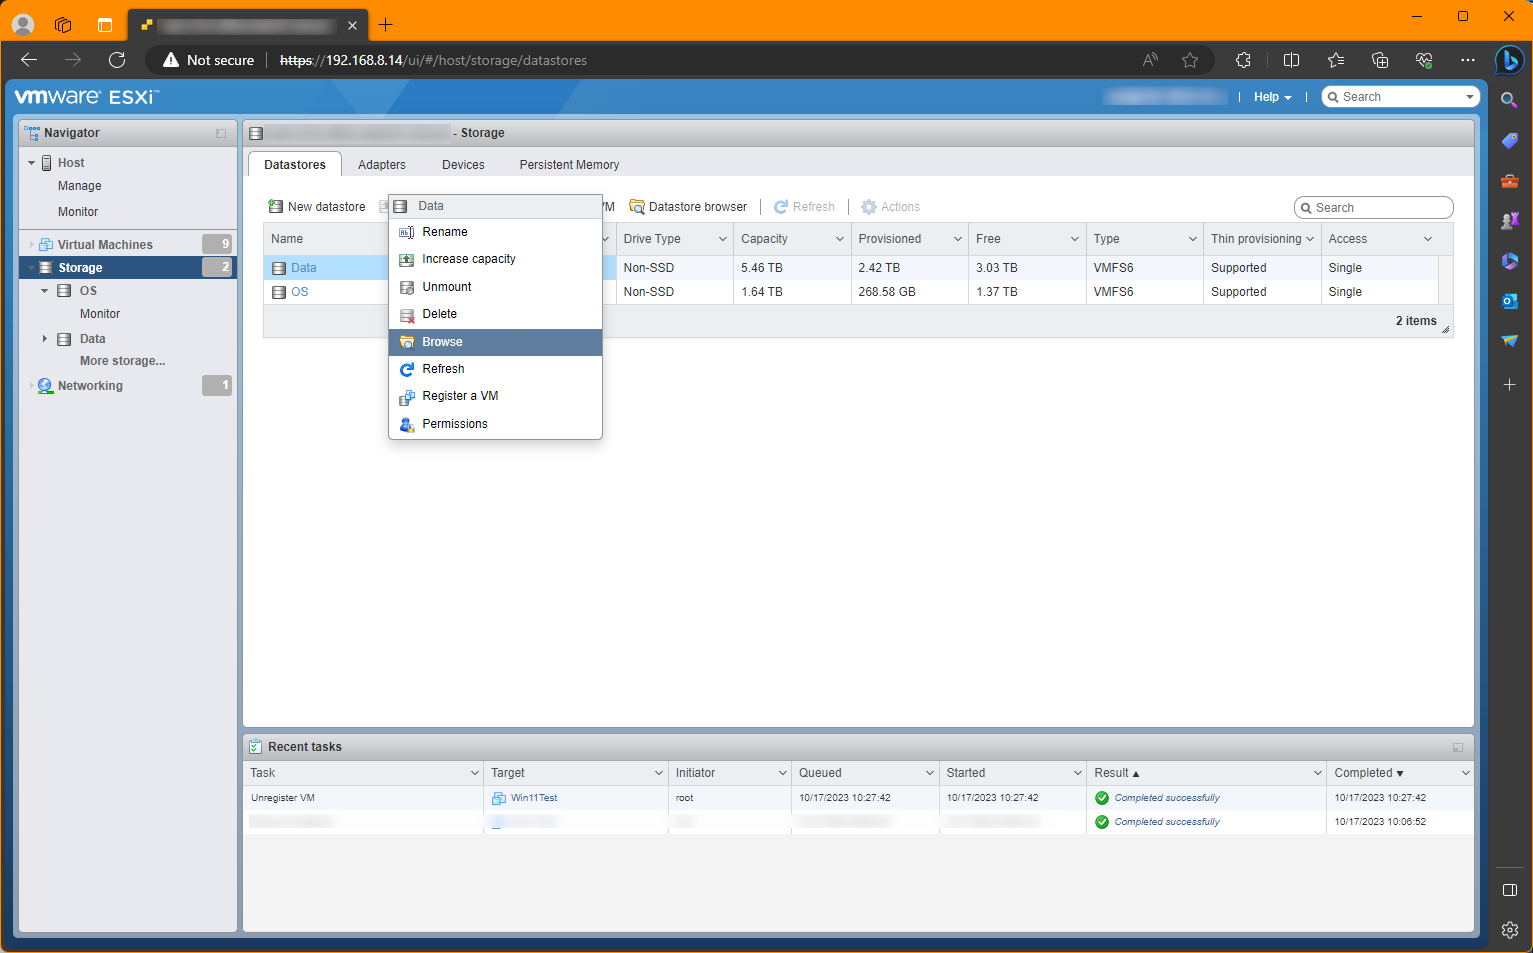This screenshot has height=953, width=1533.
Task: Click the Delete datastore icon
Action: 407,314
